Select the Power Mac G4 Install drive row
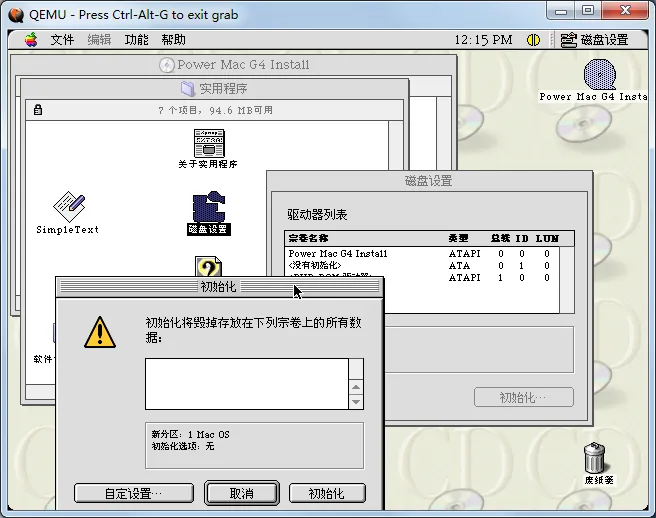The height and width of the screenshot is (518, 656). click(421, 254)
